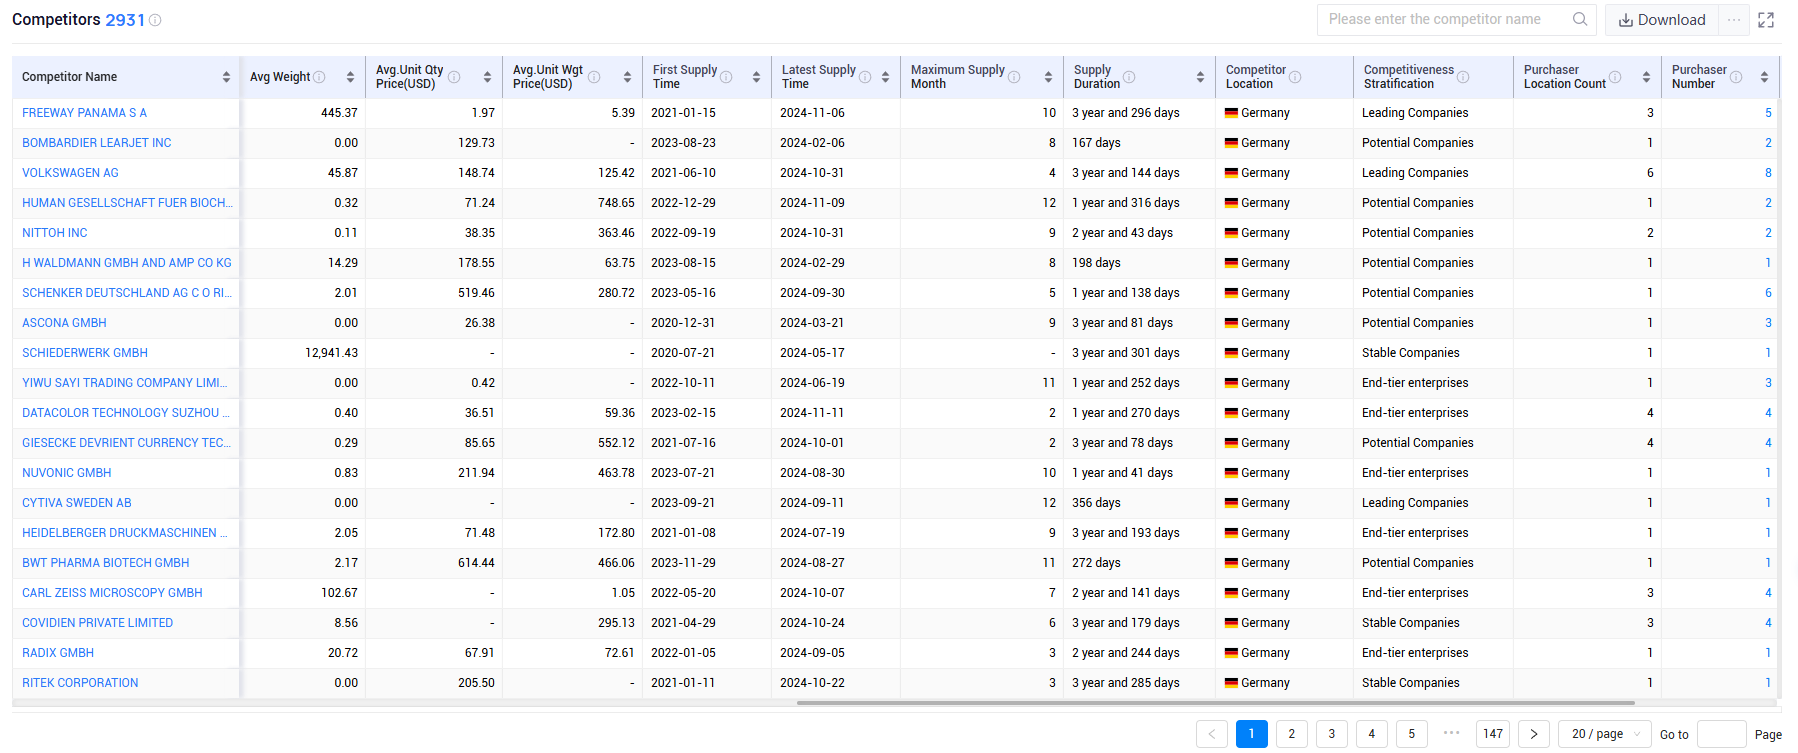Go to page 3
The width and height of the screenshot is (1798, 753).
[1331, 734]
